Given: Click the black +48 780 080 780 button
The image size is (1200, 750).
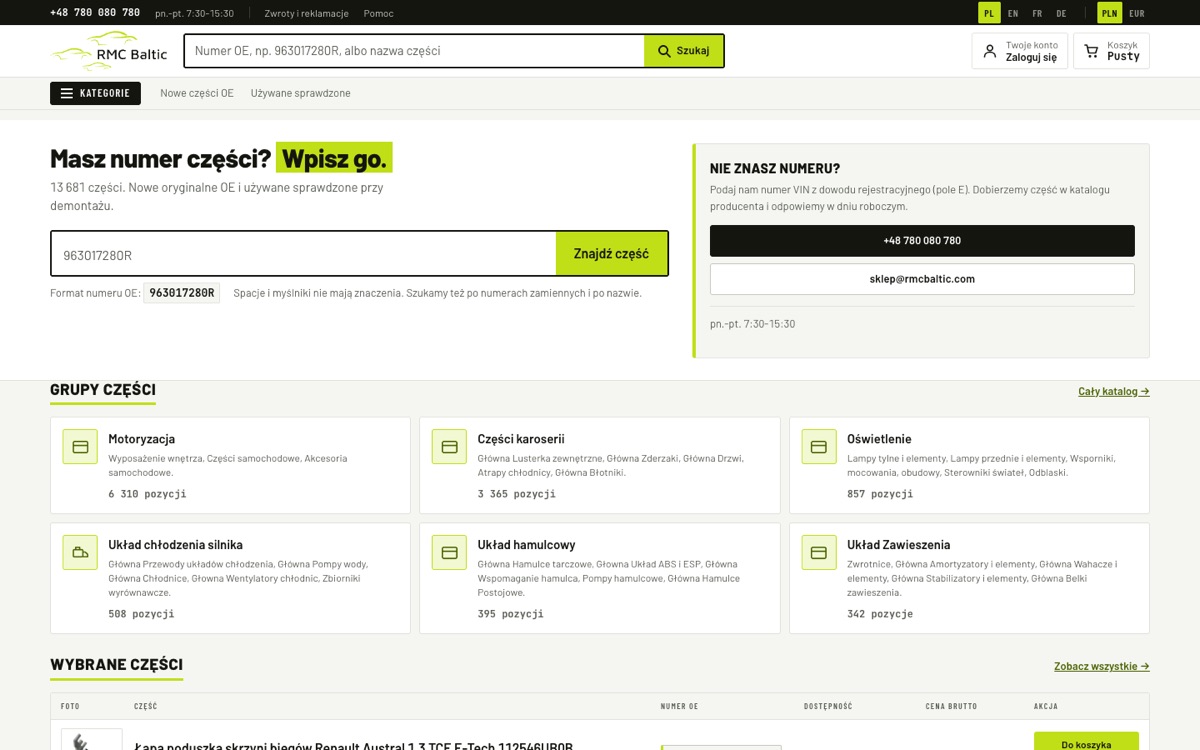Looking at the screenshot, I should click(922, 240).
